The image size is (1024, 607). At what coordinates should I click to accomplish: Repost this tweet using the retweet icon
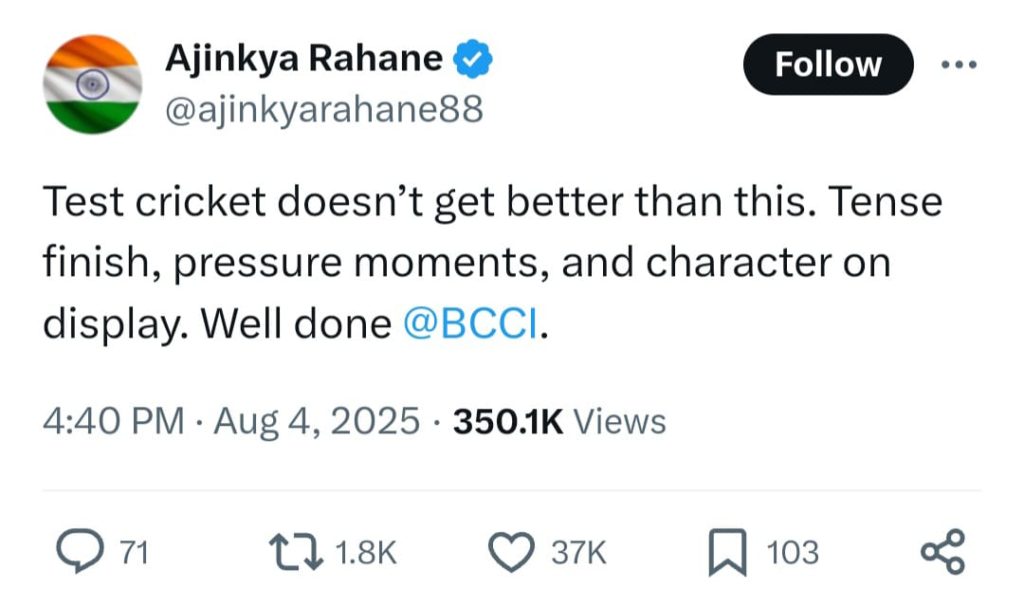(297, 552)
